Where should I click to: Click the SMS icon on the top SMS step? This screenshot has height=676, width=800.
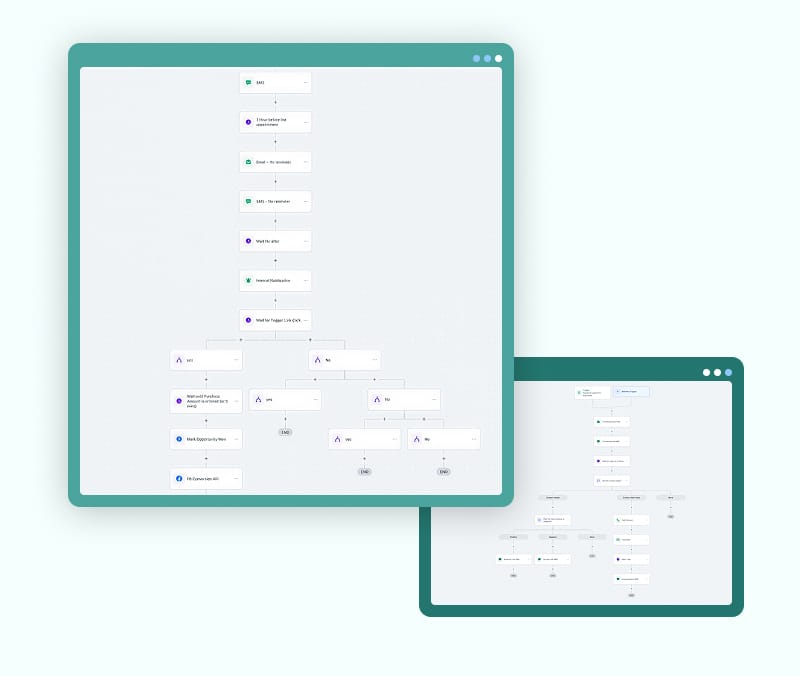[248, 83]
